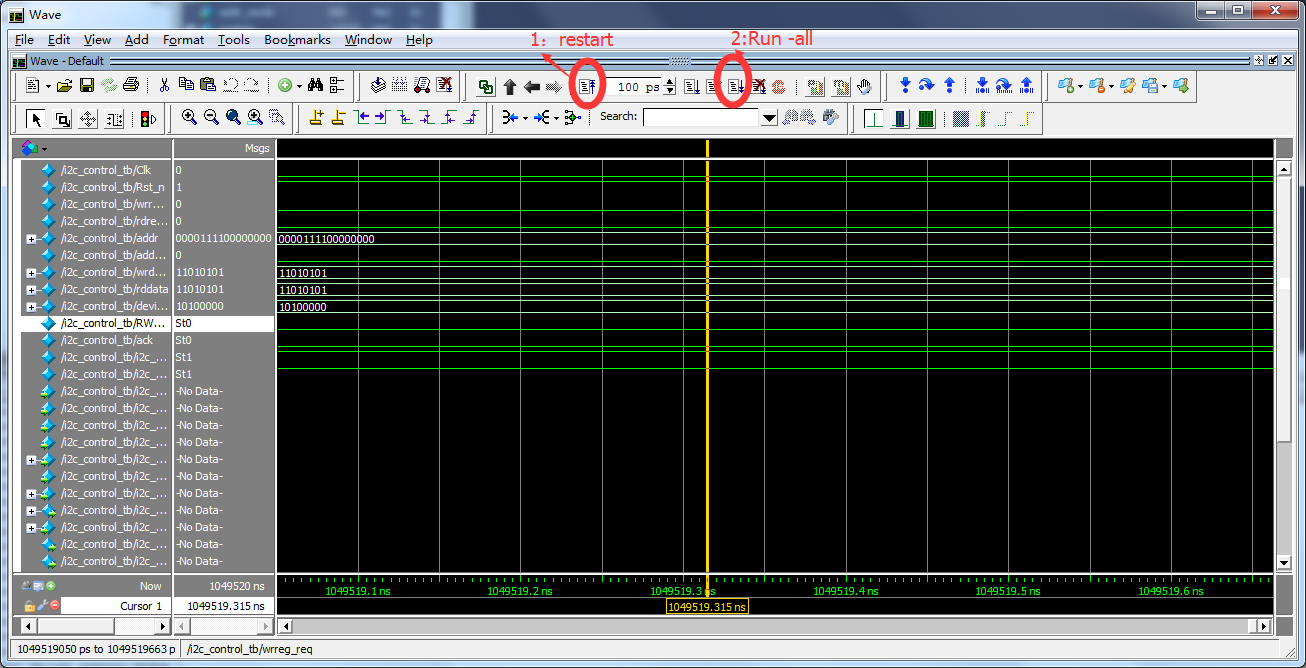The width and height of the screenshot is (1306, 668).
Task: Cut selection with the scissors icon
Action: 164,86
